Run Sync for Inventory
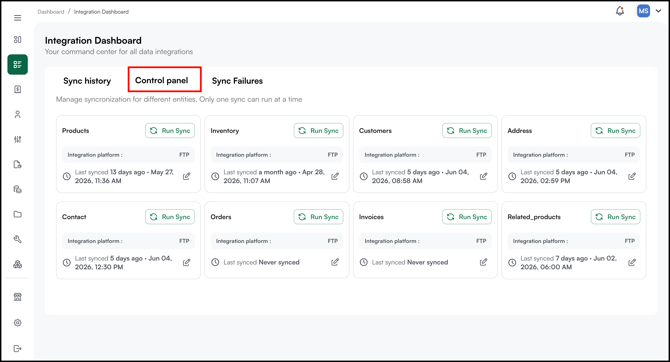 coord(318,131)
